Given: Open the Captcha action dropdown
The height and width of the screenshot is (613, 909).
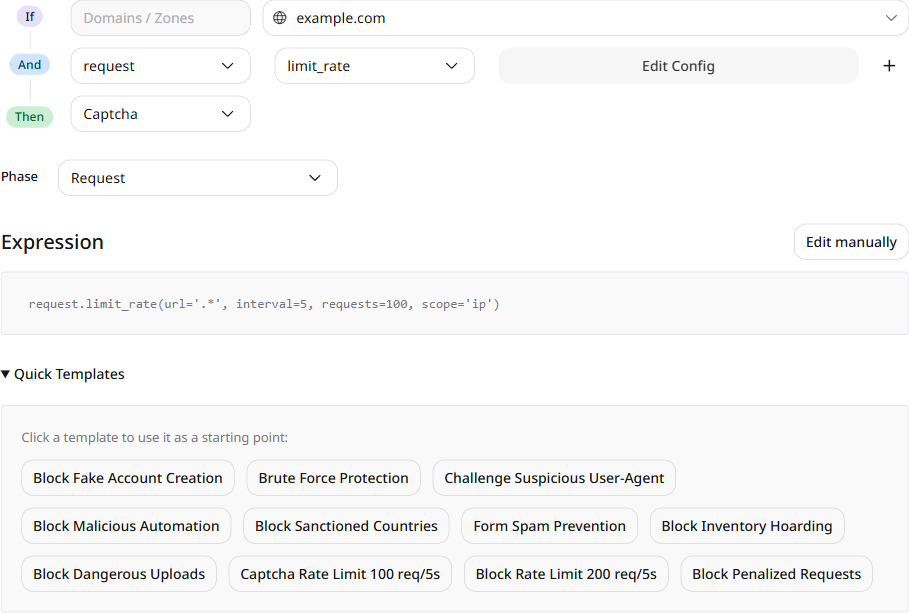Looking at the screenshot, I should [161, 114].
